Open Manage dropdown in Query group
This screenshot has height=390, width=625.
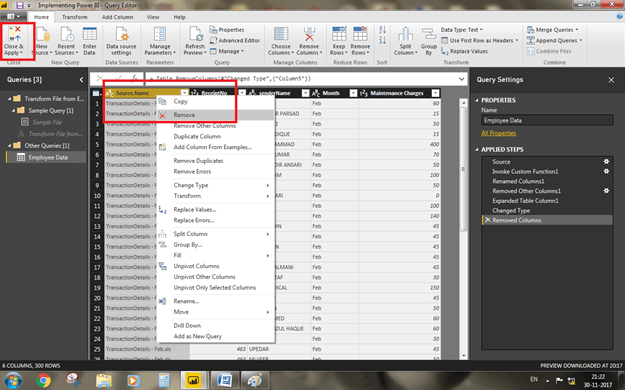226,51
